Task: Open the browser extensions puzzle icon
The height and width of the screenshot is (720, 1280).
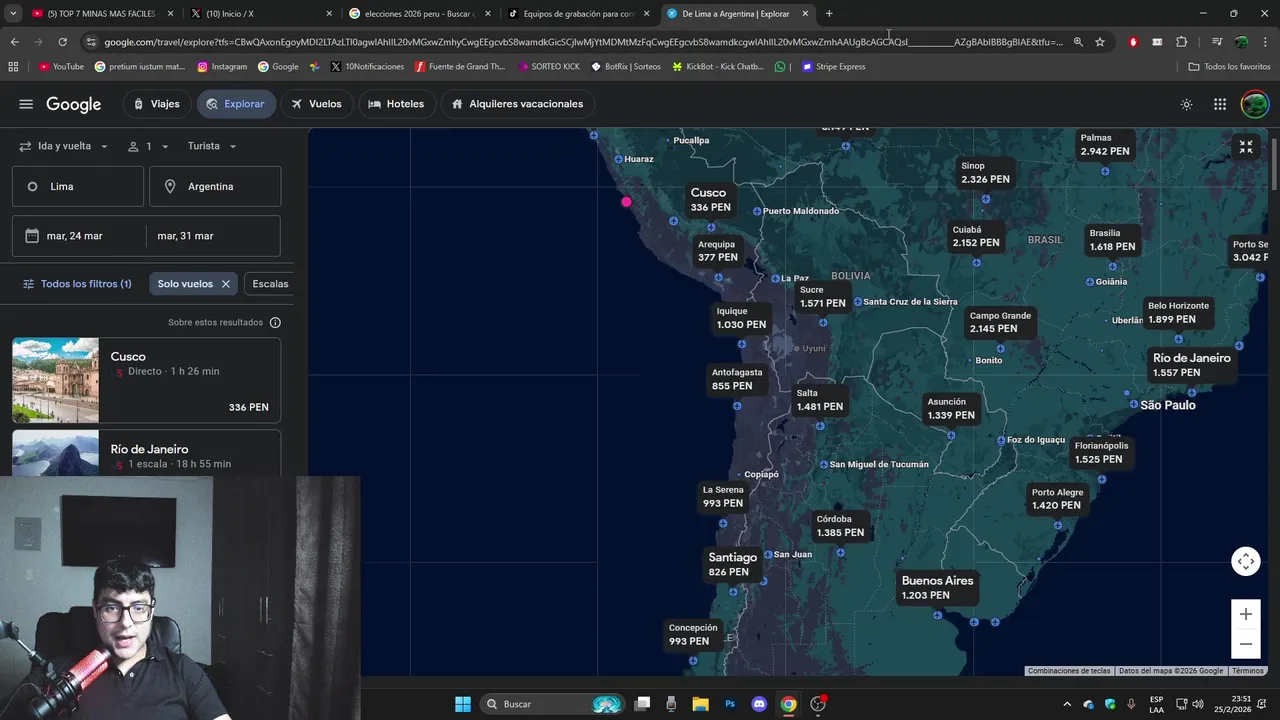Action: 1182,42
